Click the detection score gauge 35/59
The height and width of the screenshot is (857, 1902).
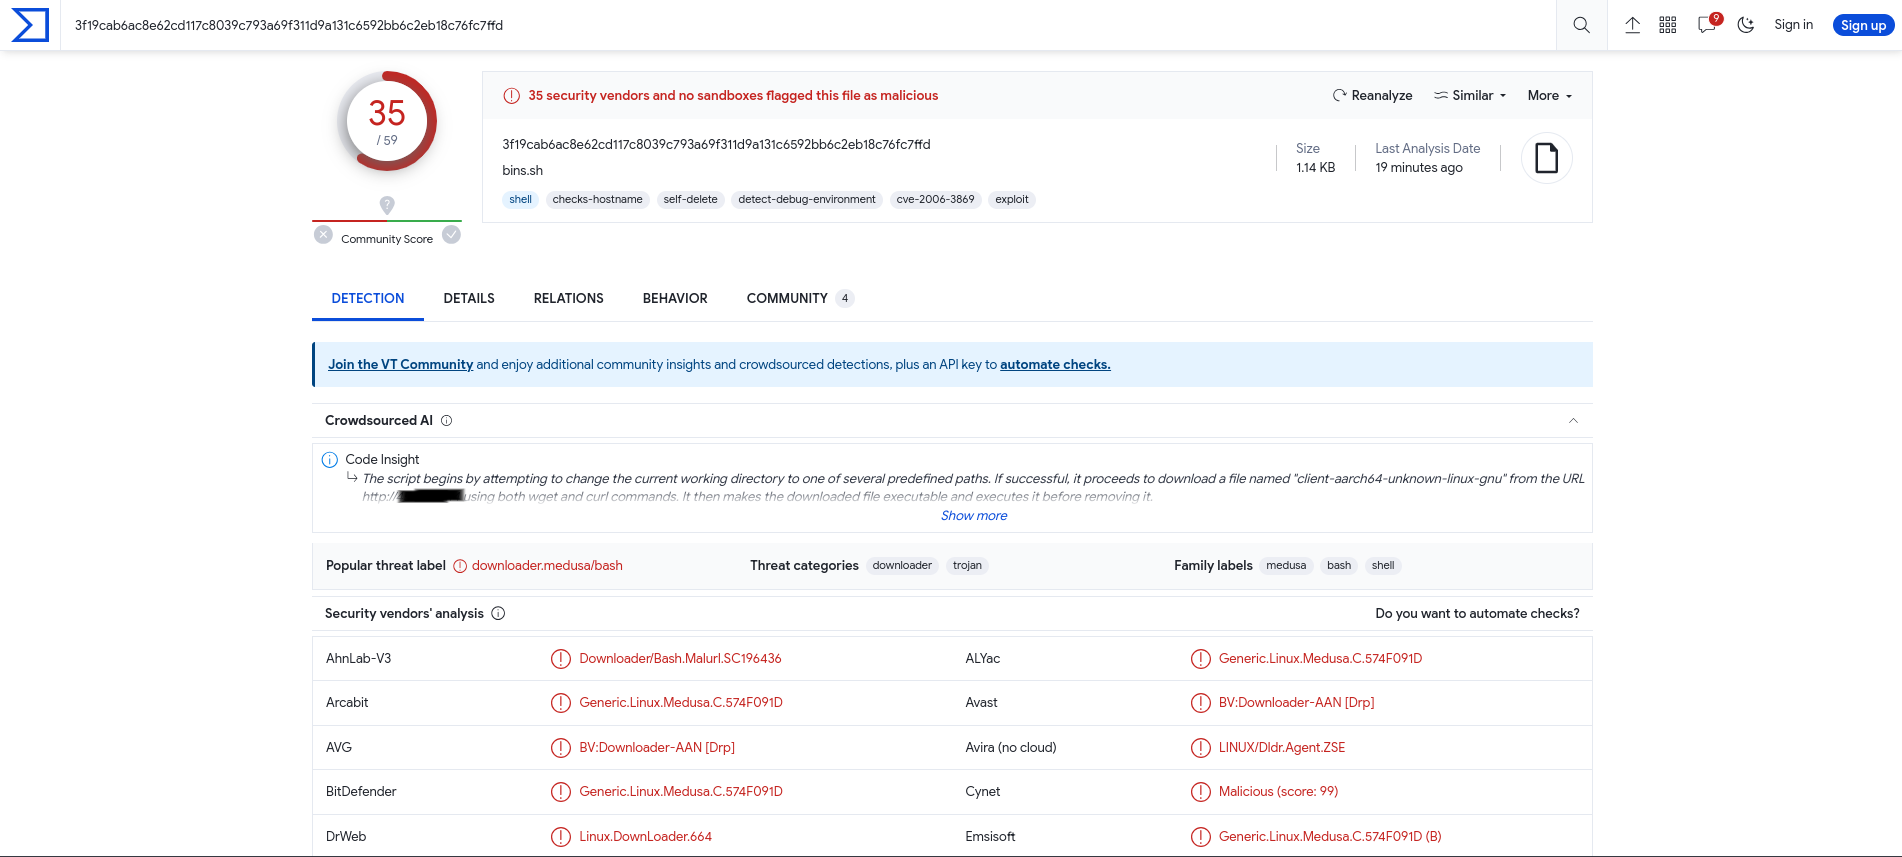[x=387, y=121]
